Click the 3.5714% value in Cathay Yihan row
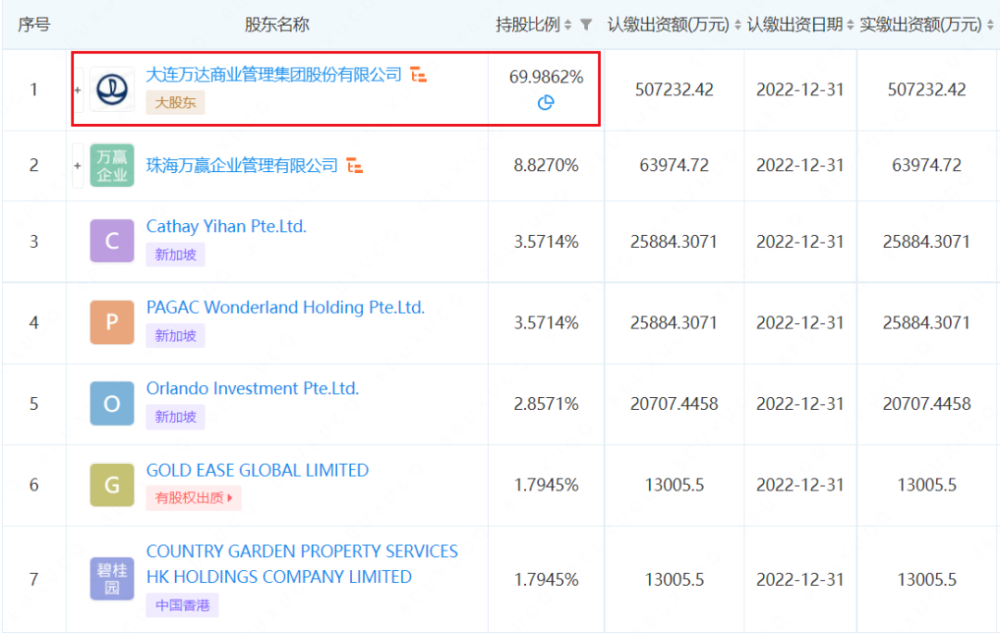 pos(546,242)
